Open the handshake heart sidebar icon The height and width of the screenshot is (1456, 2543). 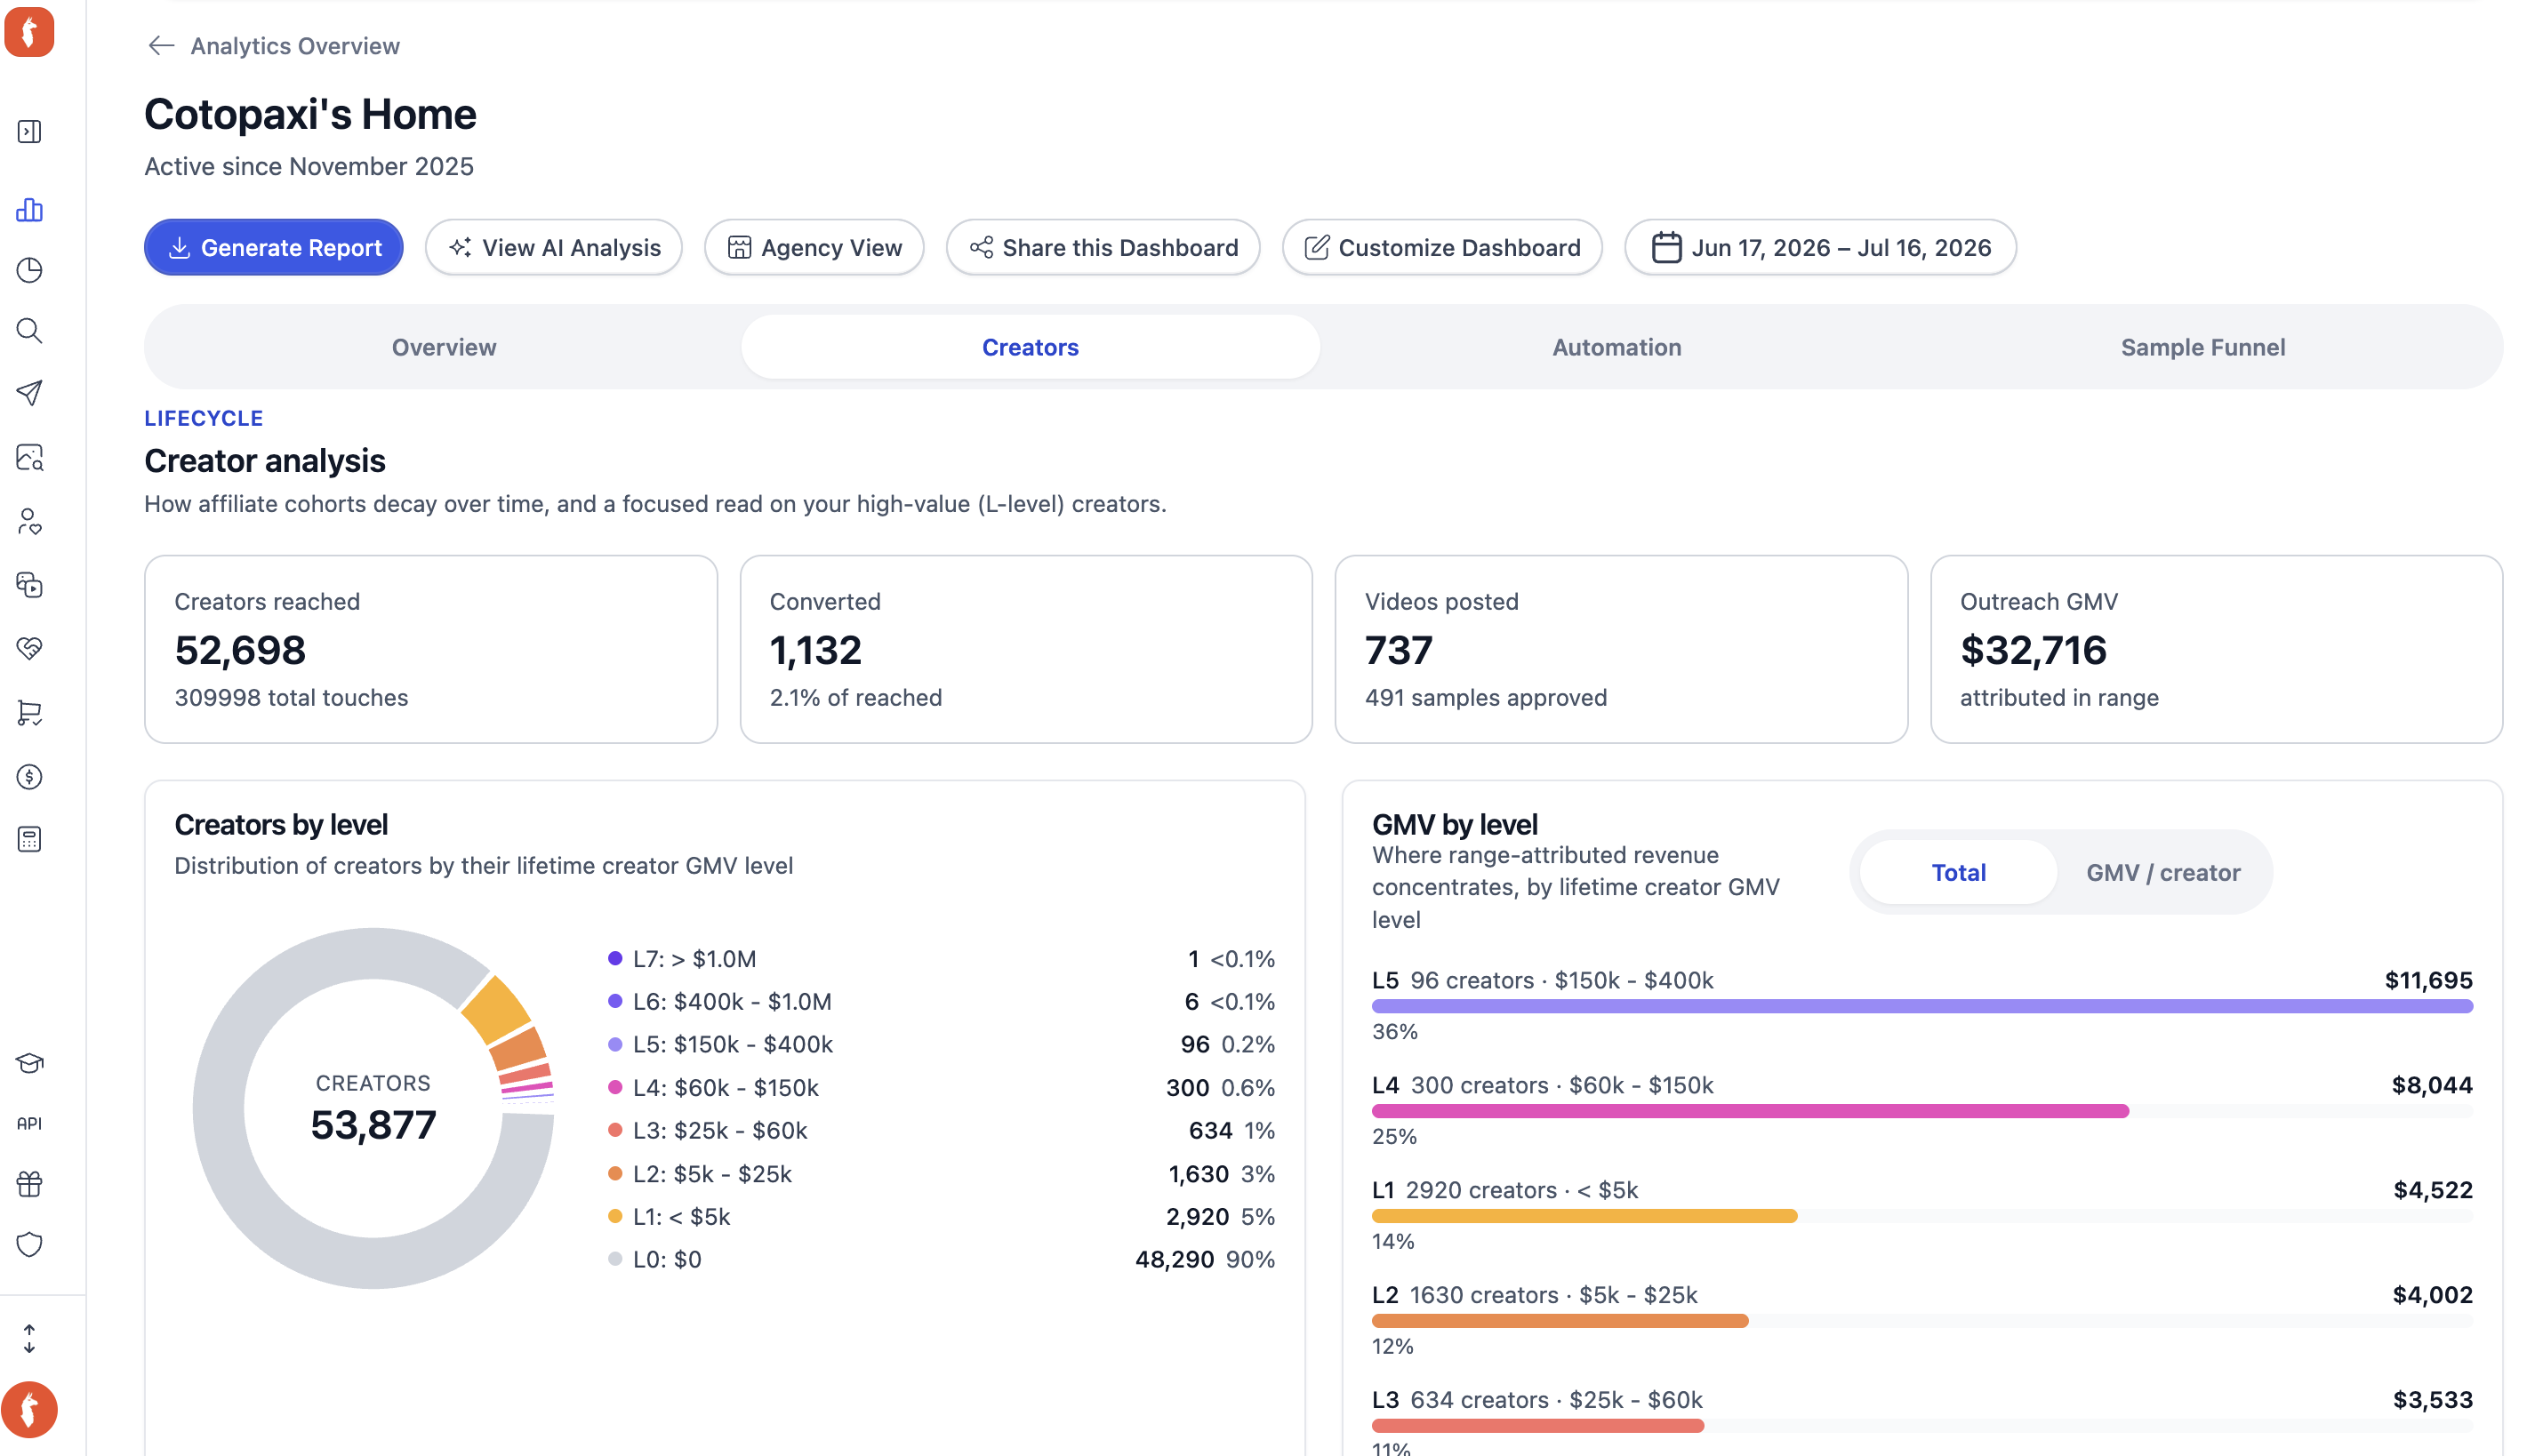coord(29,648)
